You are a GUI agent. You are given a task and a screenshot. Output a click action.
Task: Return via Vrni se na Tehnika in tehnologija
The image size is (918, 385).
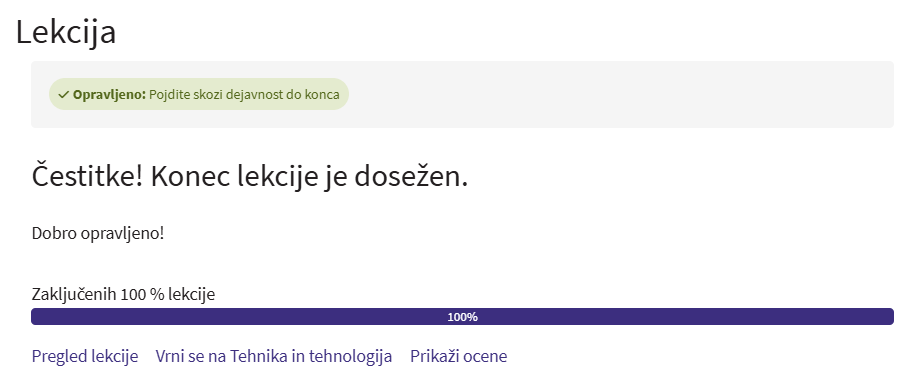pos(273,356)
